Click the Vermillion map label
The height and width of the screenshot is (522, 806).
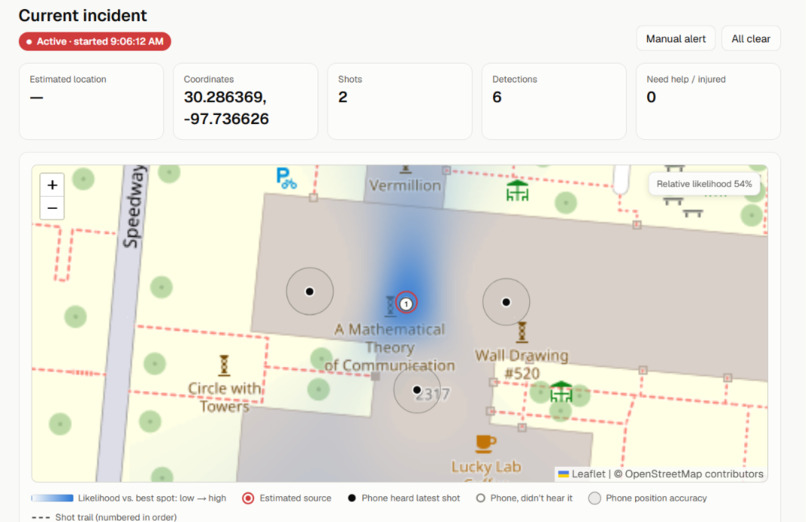coord(405,185)
